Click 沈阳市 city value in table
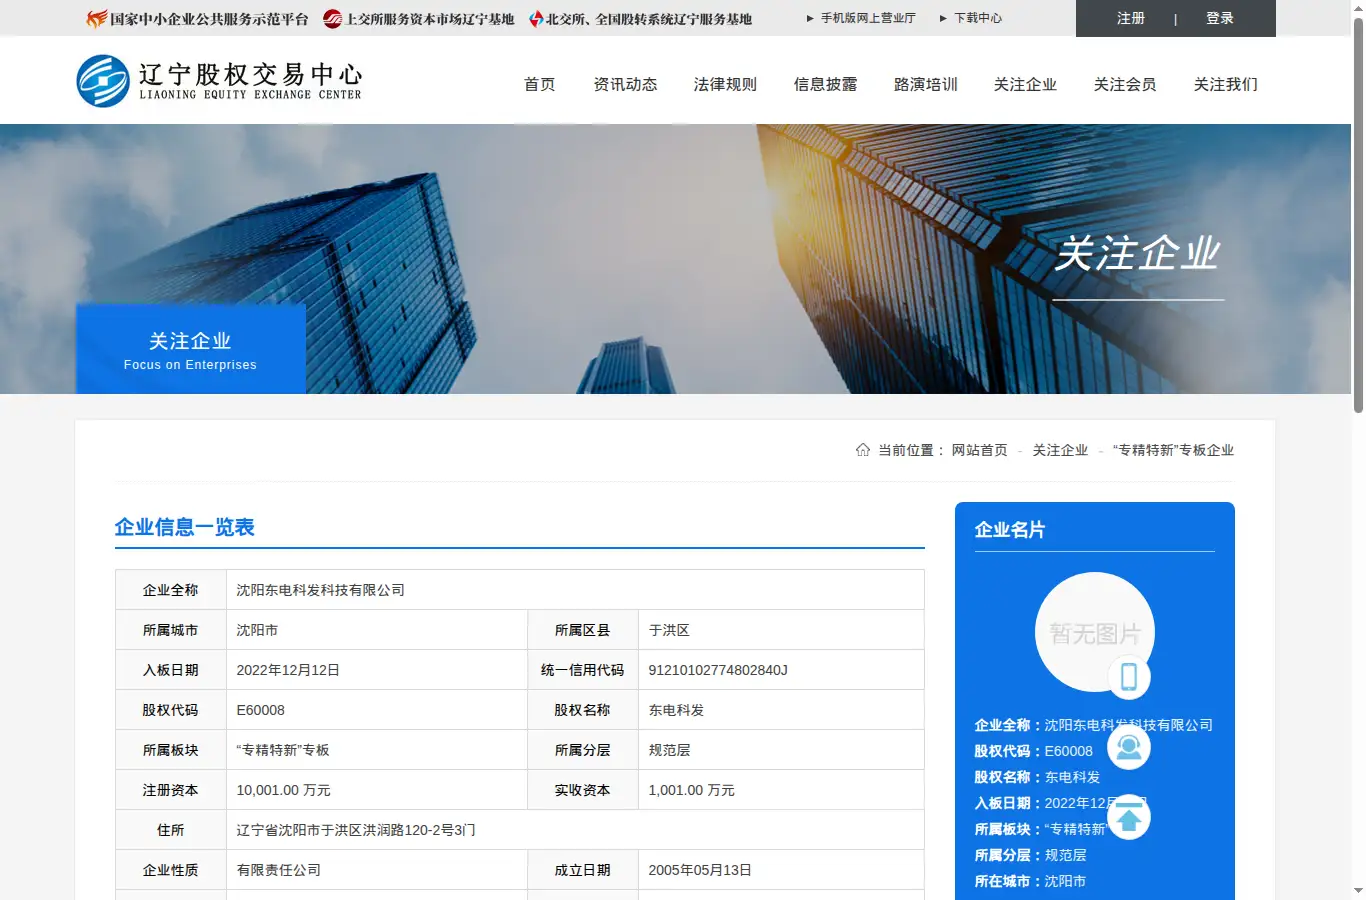The image size is (1366, 900). pos(257,630)
